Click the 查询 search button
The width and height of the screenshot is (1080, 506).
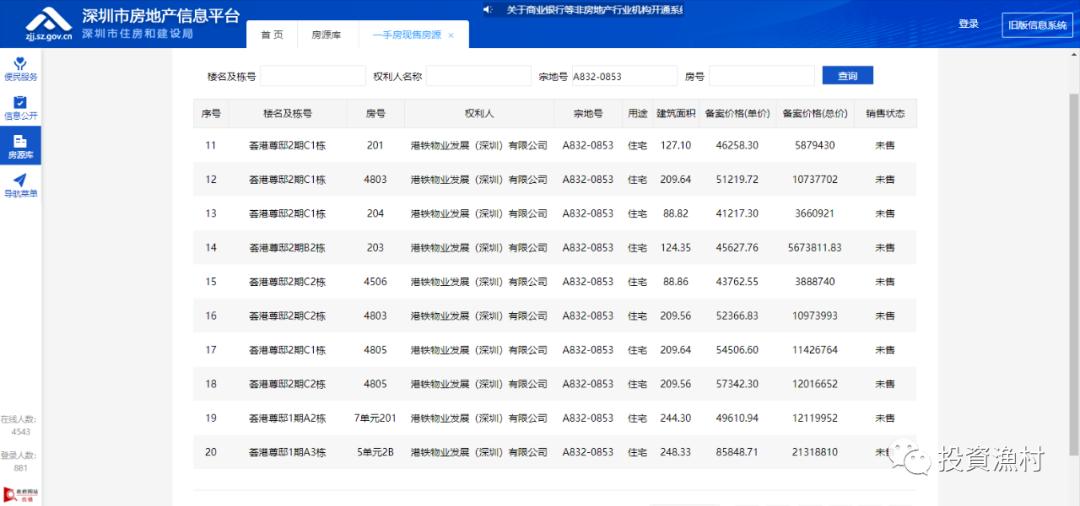[x=847, y=76]
